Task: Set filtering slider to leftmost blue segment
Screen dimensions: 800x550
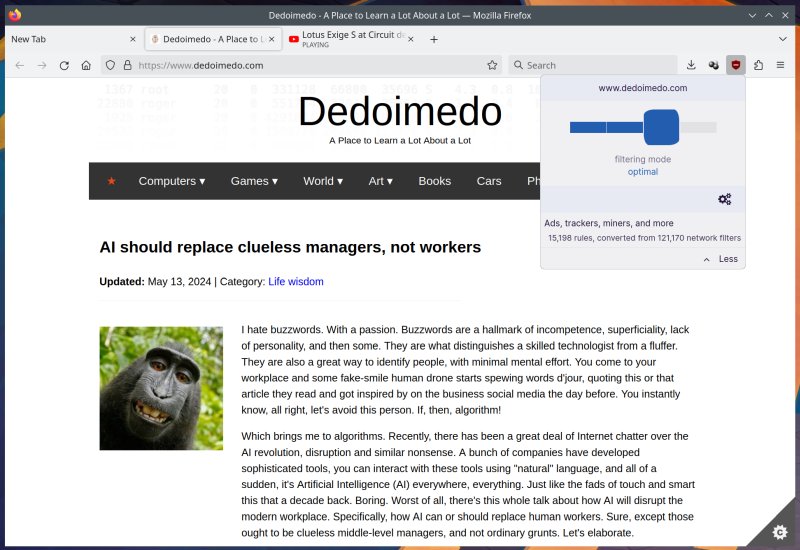Action: 588,127
